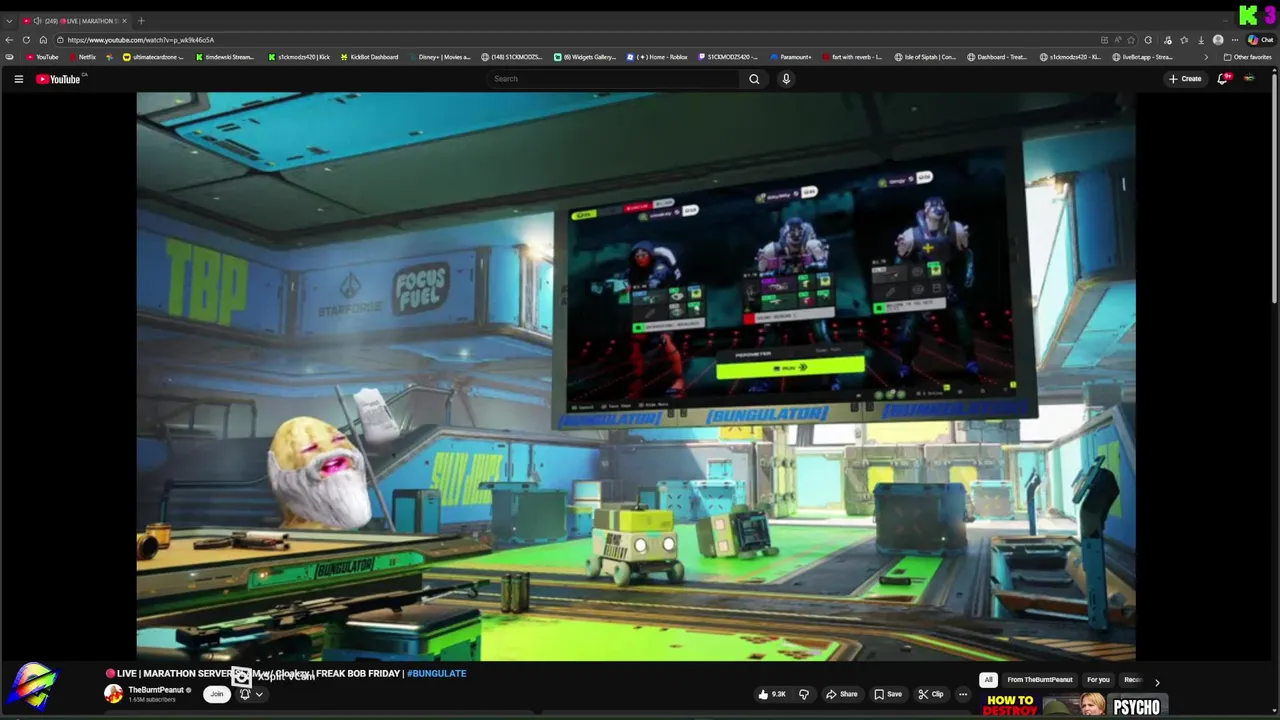
Task: Open the Paramount+ bookmark
Action: click(x=791, y=57)
